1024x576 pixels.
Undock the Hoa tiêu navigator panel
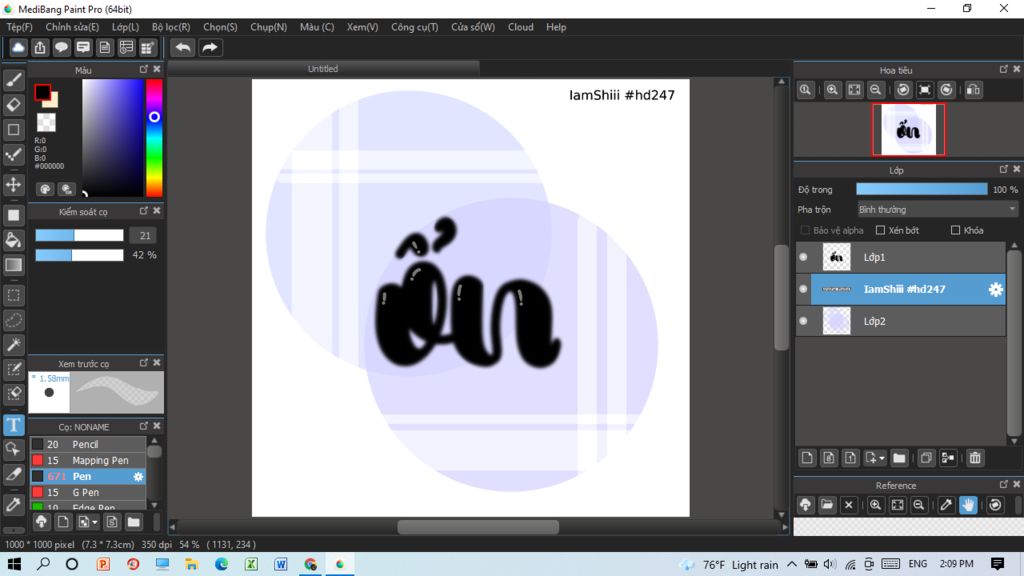point(1004,69)
